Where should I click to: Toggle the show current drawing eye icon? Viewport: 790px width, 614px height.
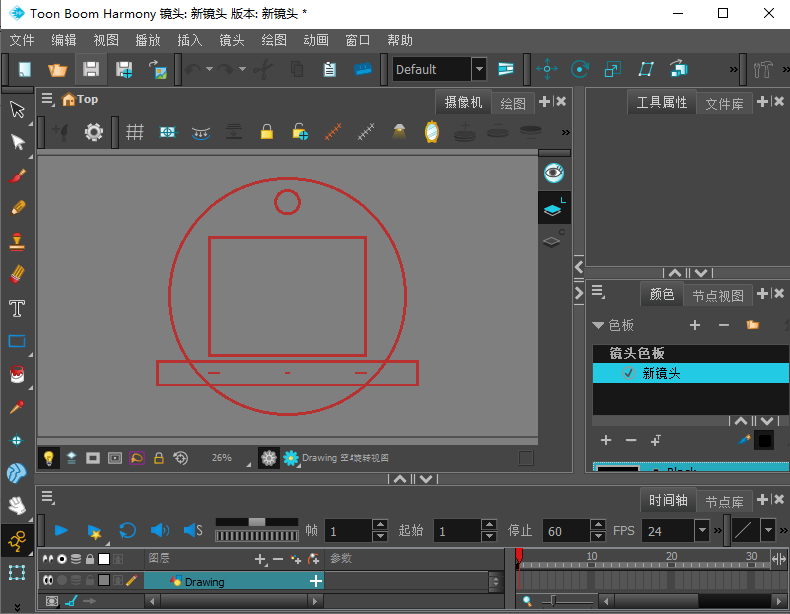coord(554,173)
